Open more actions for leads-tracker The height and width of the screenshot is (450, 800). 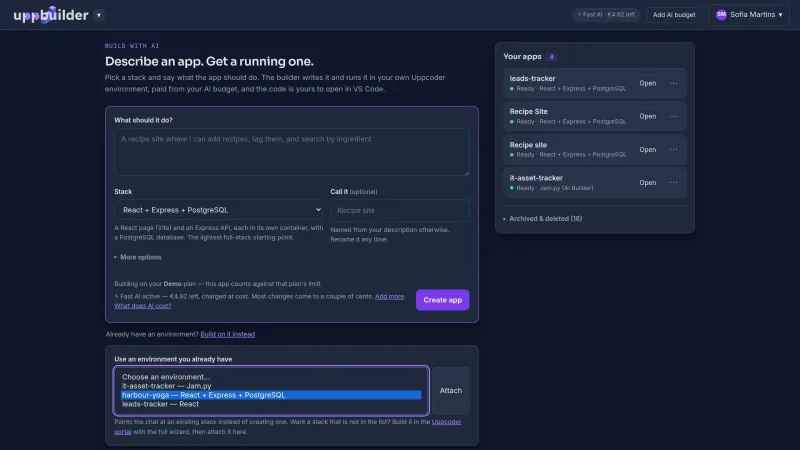point(673,83)
